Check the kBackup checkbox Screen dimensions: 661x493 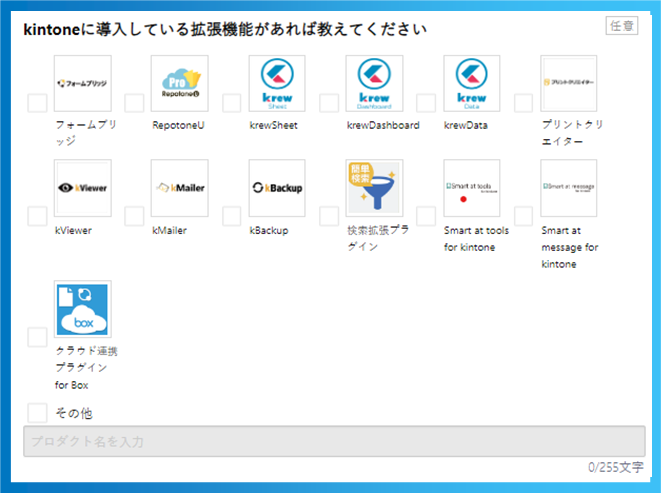pyautogui.click(x=231, y=216)
